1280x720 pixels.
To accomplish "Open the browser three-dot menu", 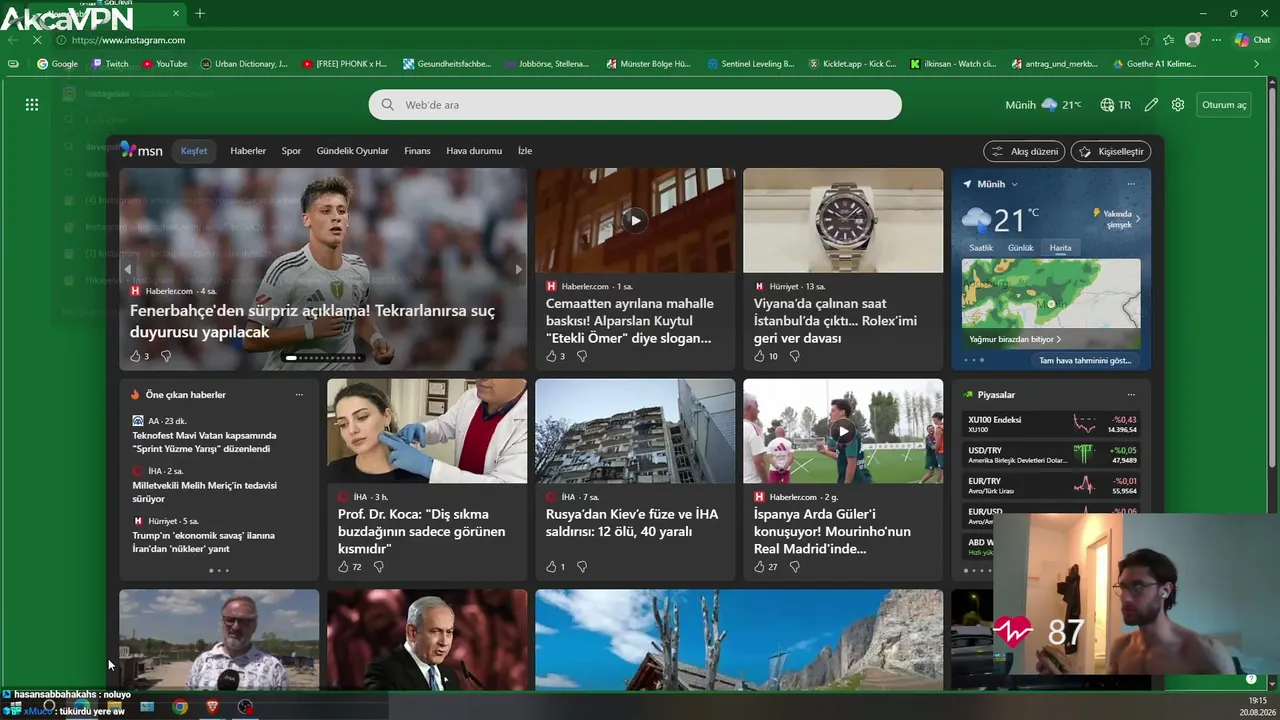I will coord(1216,40).
